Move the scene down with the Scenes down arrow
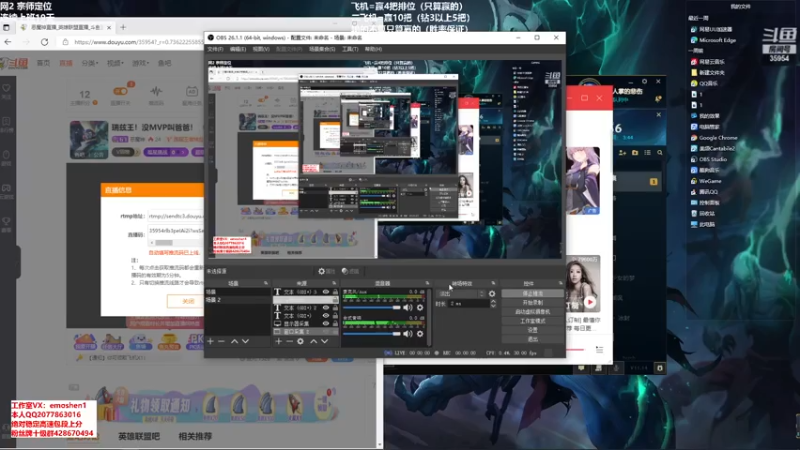This screenshot has height=450, width=800. (x=245, y=341)
